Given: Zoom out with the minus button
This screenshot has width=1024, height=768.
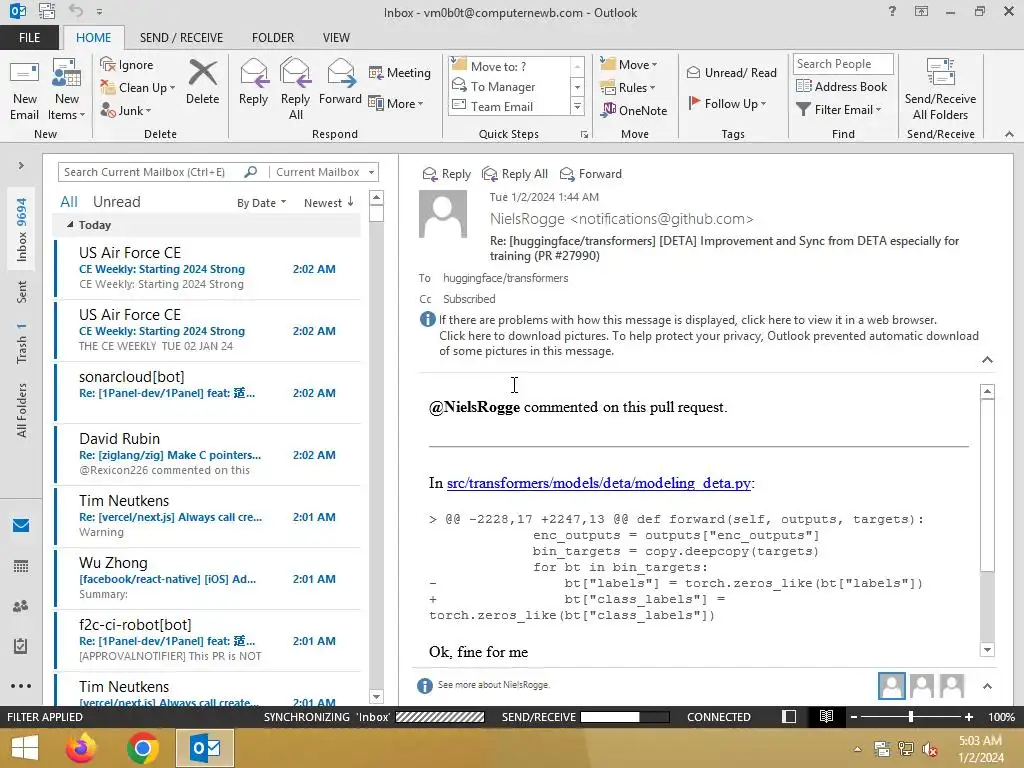Looking at the screenshot, I should (854, 716).
